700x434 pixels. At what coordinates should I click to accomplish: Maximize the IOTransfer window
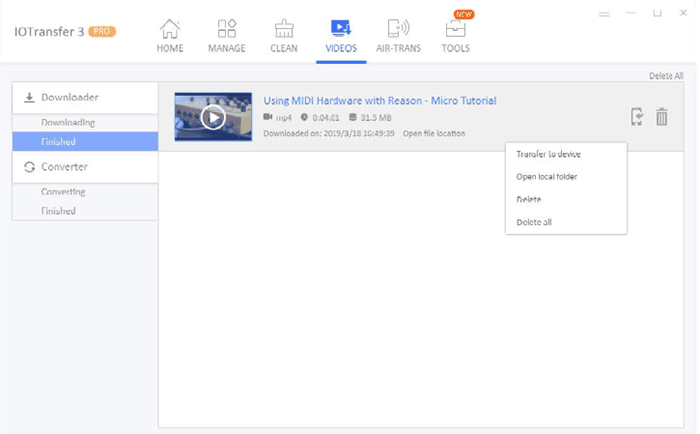657,13
